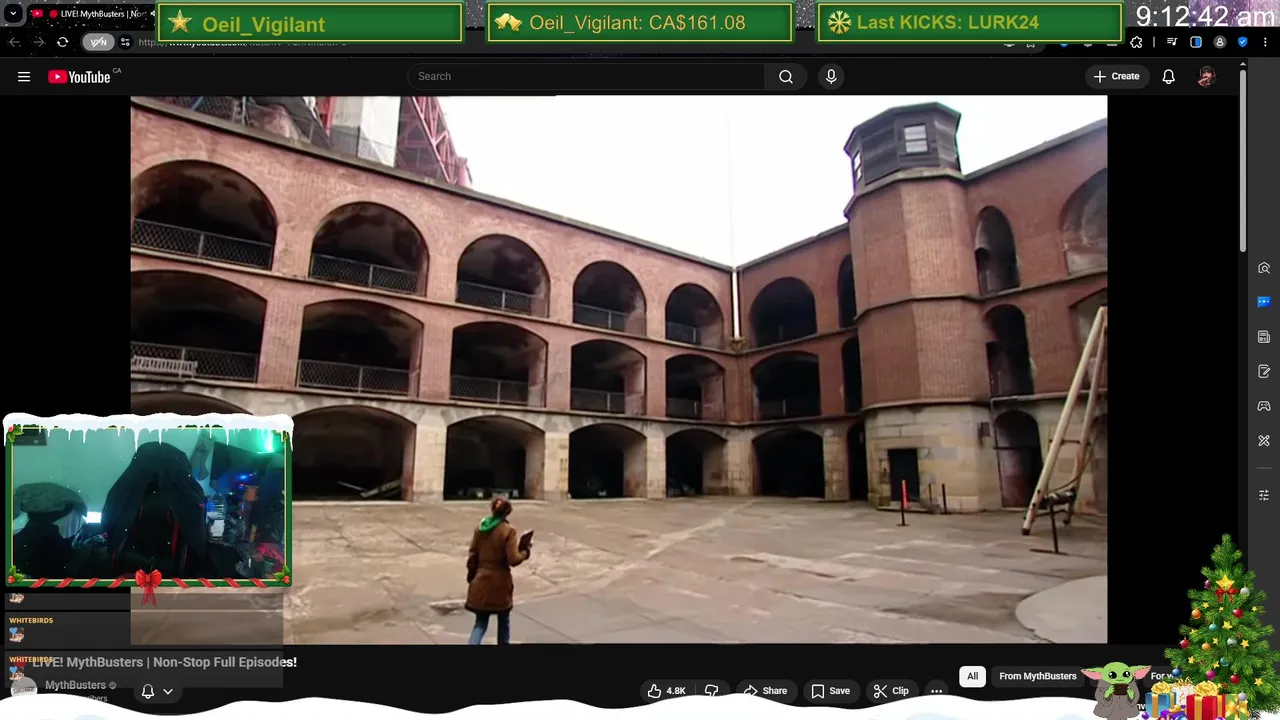Click the magnifier search button
The height and width of the screenshot is (720, 1280).
(786, 76)
